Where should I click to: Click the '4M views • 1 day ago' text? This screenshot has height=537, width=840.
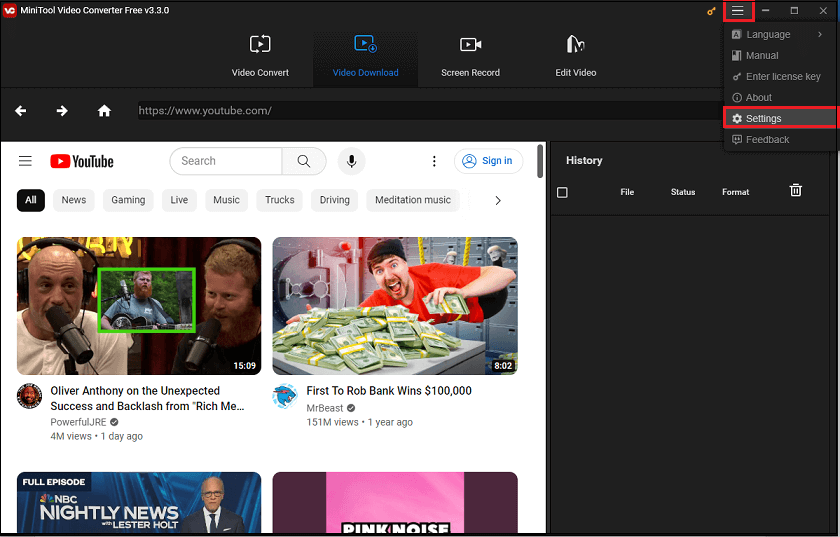point(96,436)
